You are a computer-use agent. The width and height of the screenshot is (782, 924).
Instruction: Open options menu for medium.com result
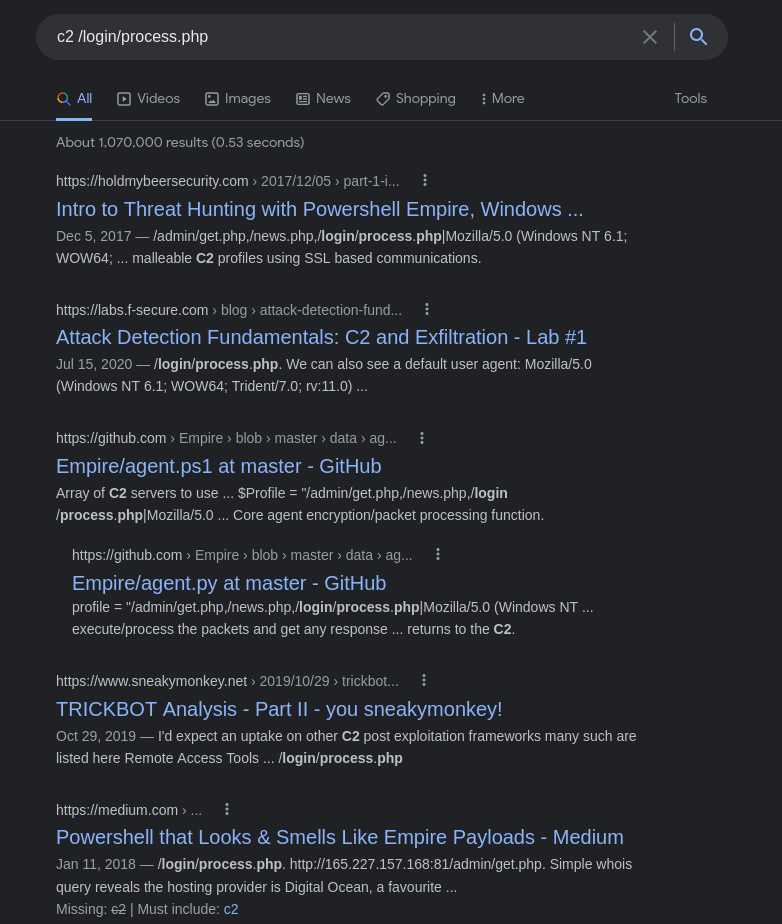pyautogui.click(x=227, y=809)
